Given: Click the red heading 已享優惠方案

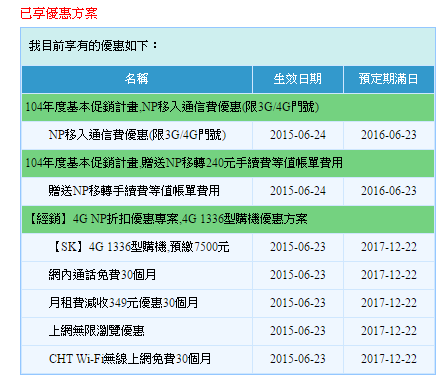Looking at the screenshot, I should 59,14.
